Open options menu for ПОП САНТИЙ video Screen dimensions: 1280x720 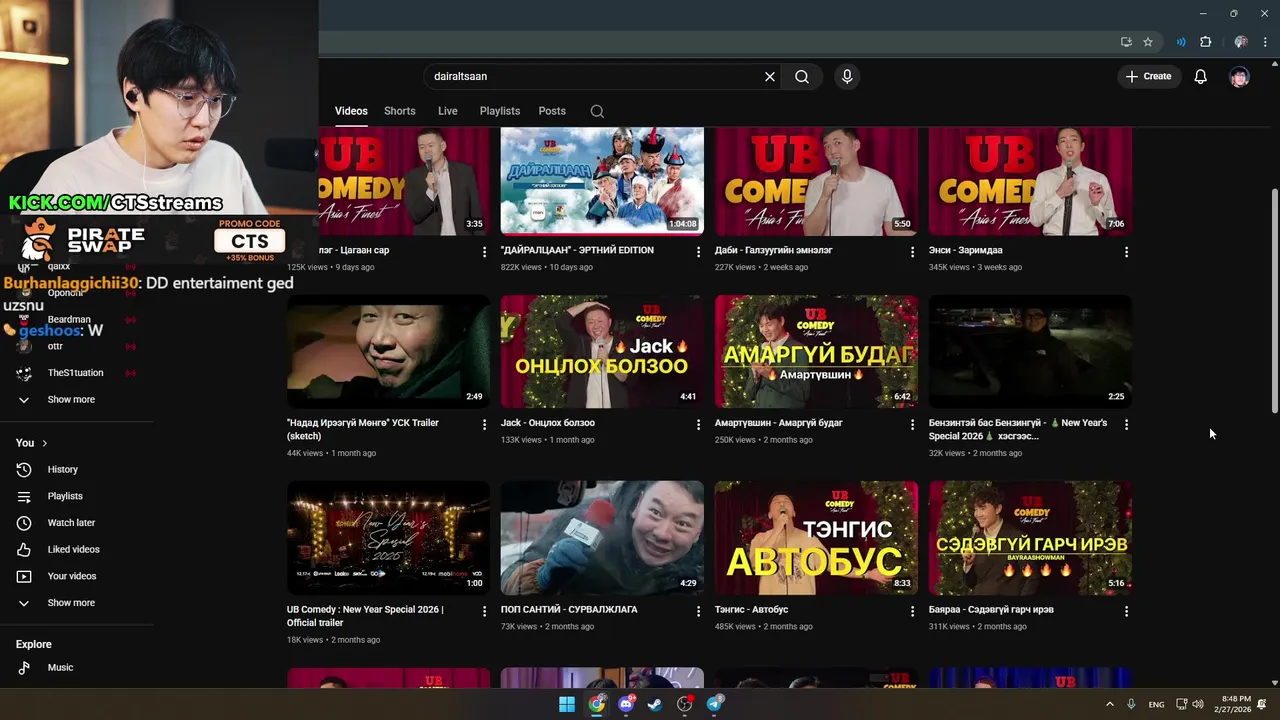699,611
